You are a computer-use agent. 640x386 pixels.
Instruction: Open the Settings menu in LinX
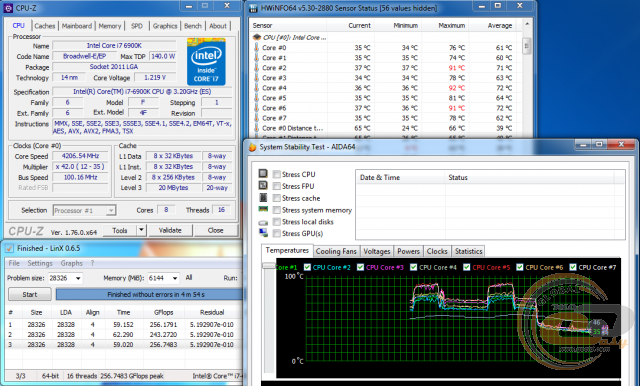pyautogui.click(x=40, y=263)
